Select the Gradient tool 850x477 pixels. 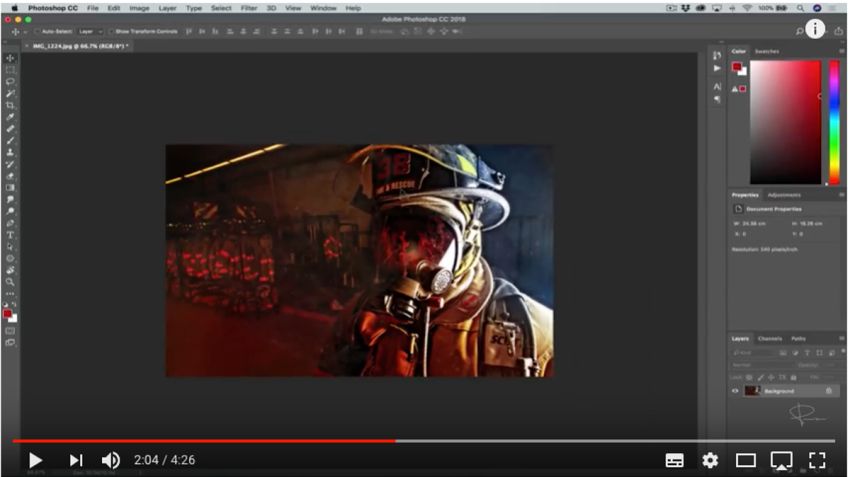tap(10, 188)
